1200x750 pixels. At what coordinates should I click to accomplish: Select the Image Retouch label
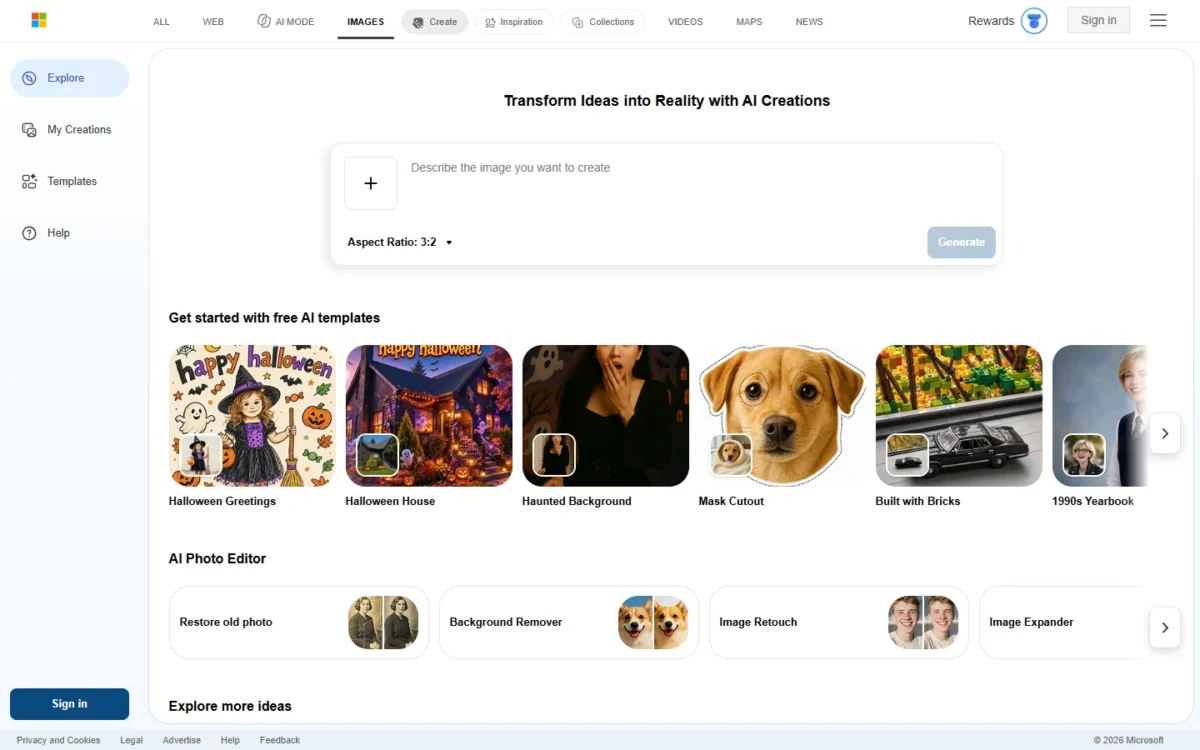(x=758, y=622)
